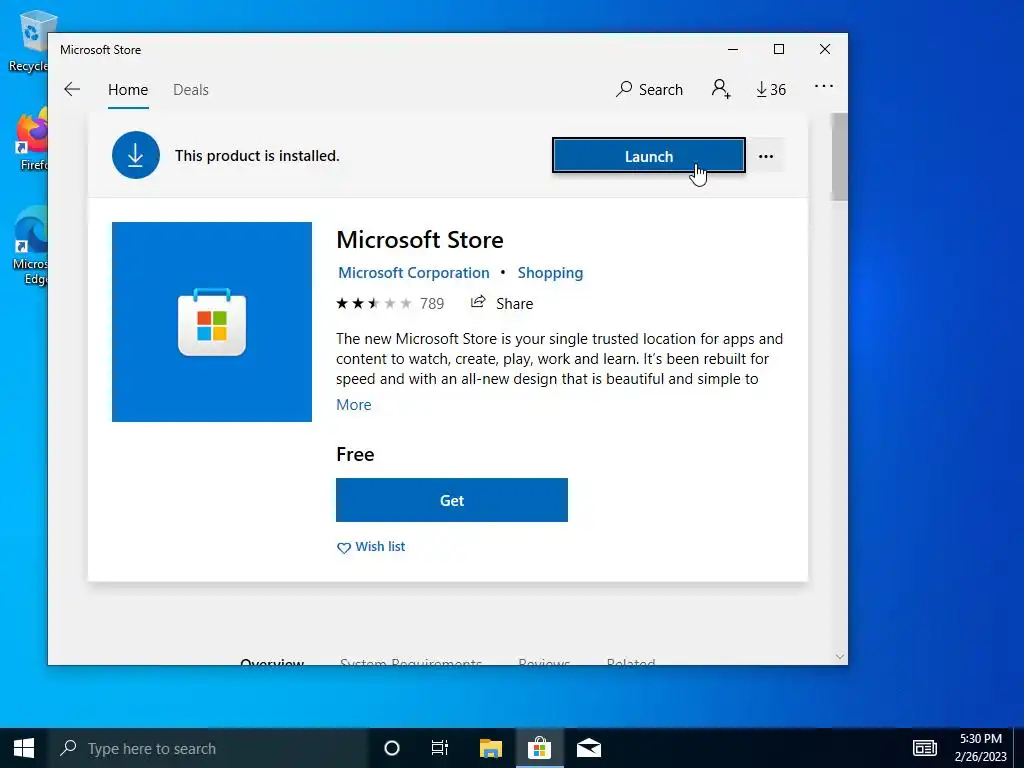Click the scrollbar down arrow

(840, 656)
